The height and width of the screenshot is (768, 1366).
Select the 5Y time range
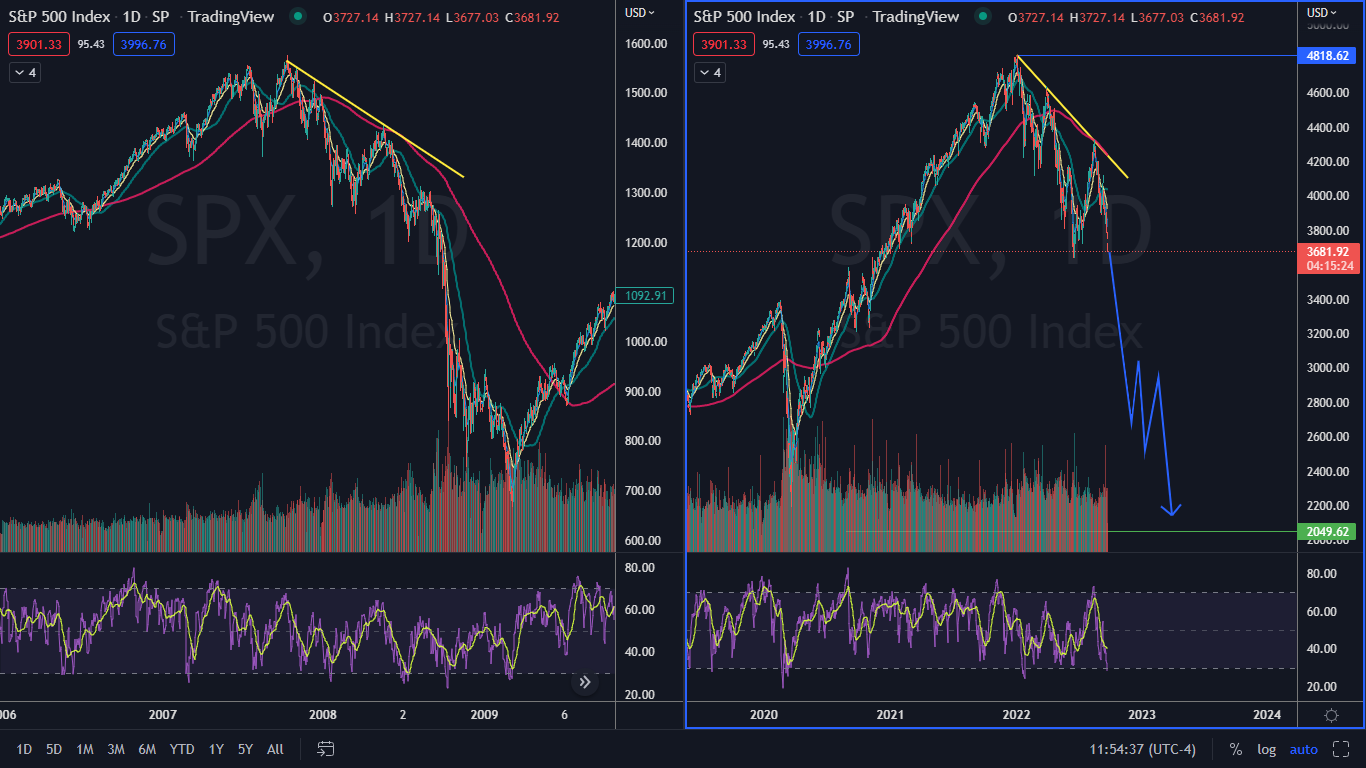tap(245, 749)
